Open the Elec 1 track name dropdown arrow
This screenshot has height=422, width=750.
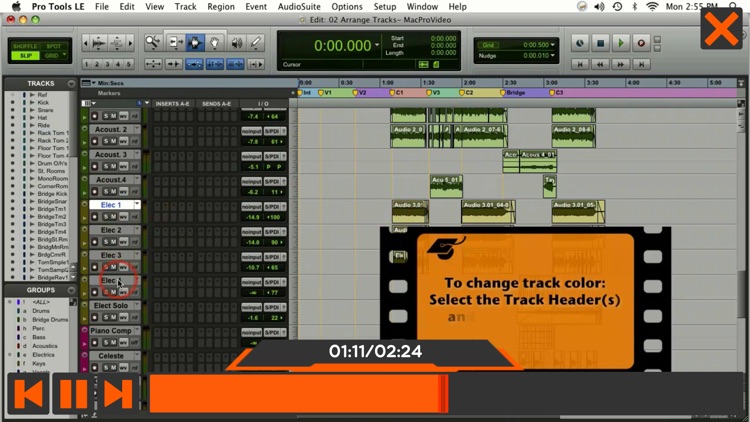pos(137,205)
